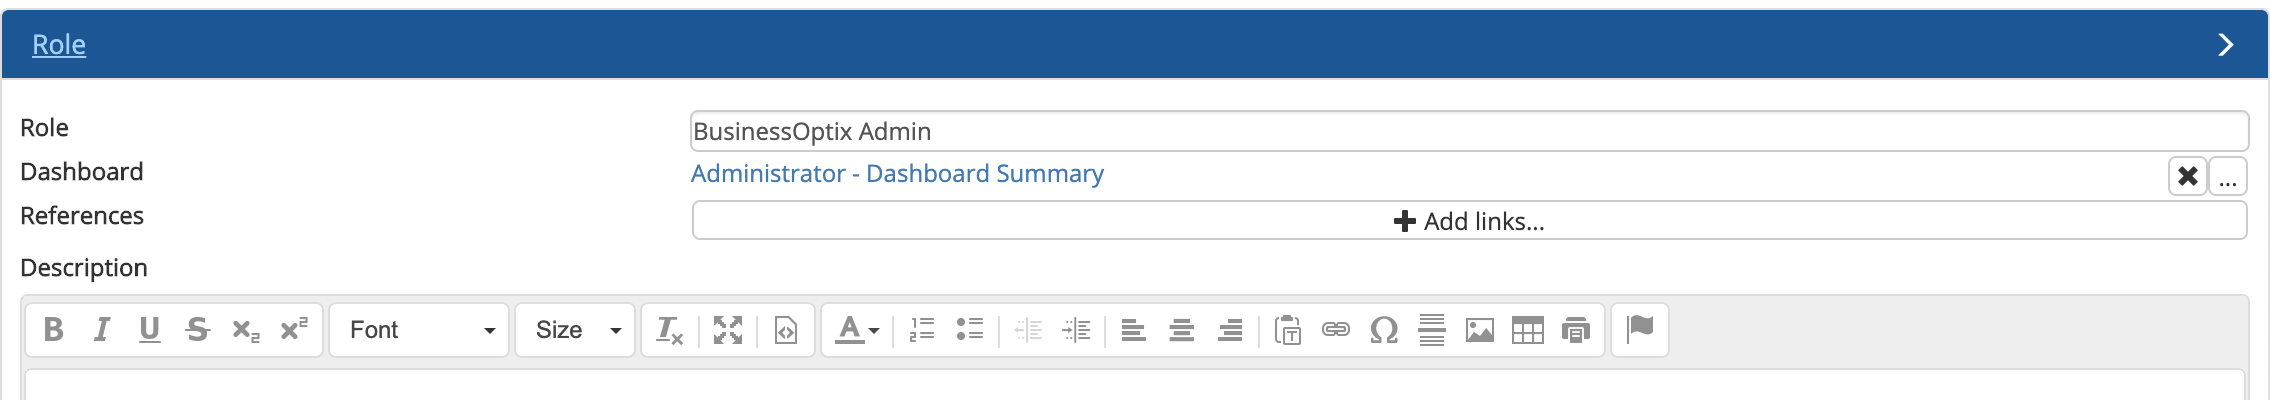Viewport: 2270px width, 400px height.
Task: Open the Font dropdown
Action: click(420, 330)
